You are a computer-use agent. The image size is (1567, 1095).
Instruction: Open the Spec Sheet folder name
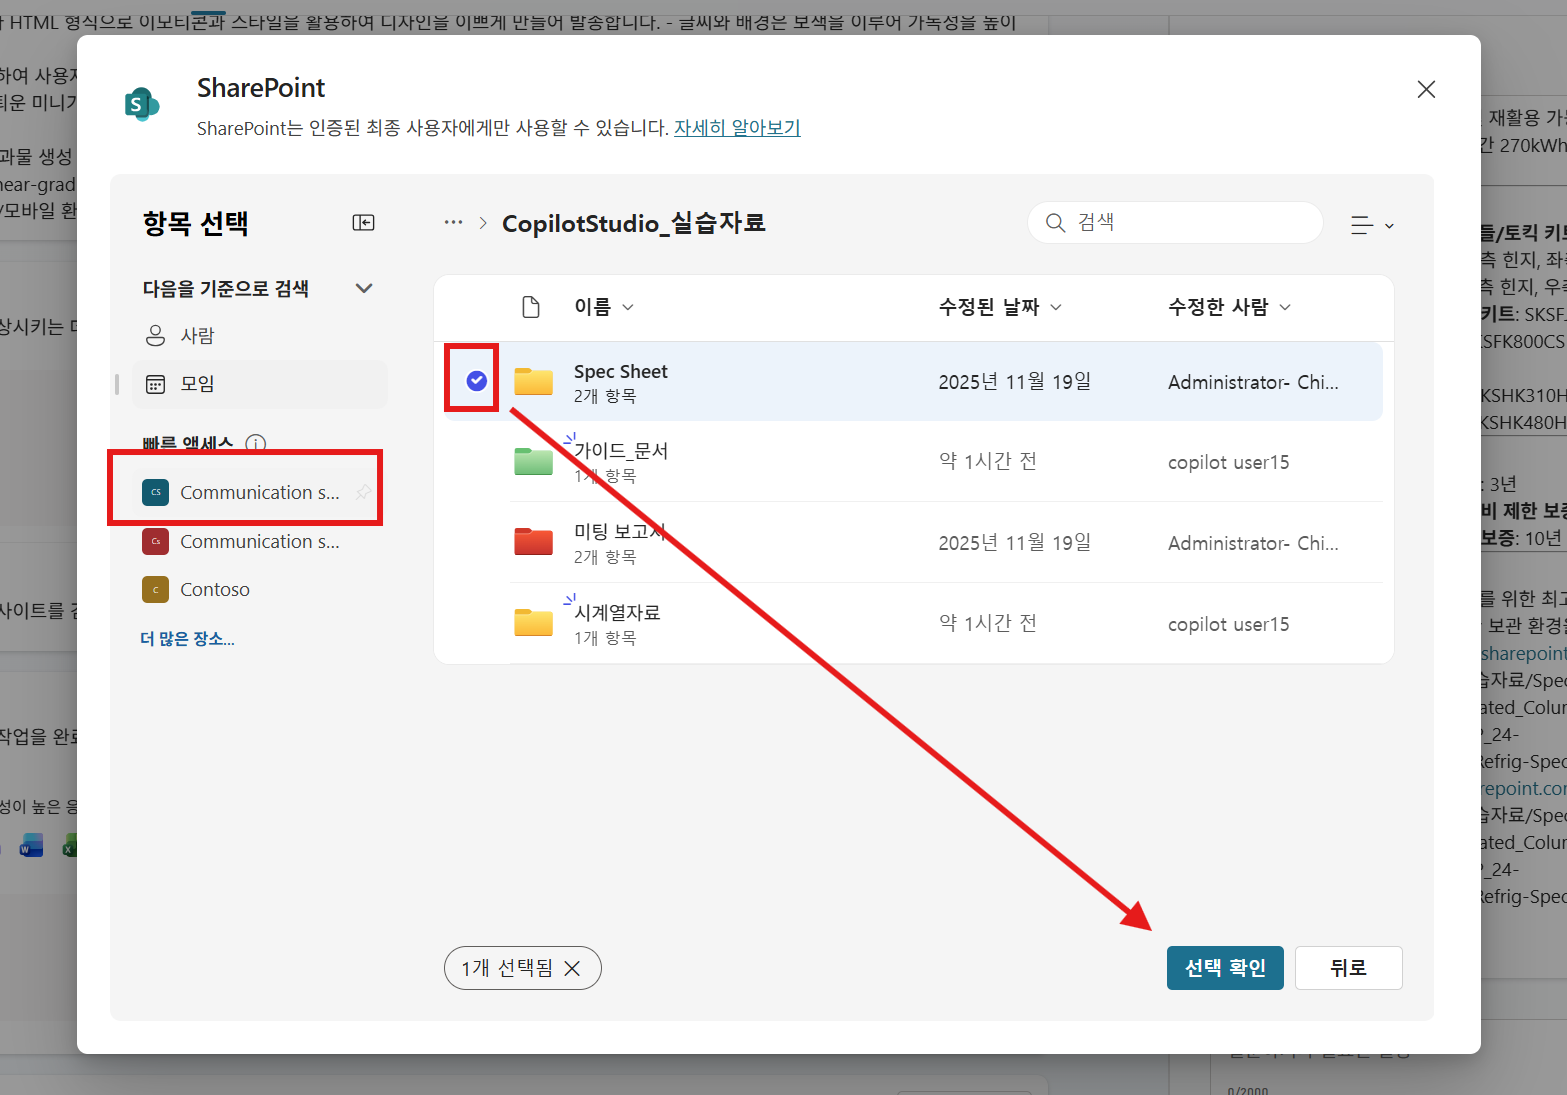coord(621,371)
